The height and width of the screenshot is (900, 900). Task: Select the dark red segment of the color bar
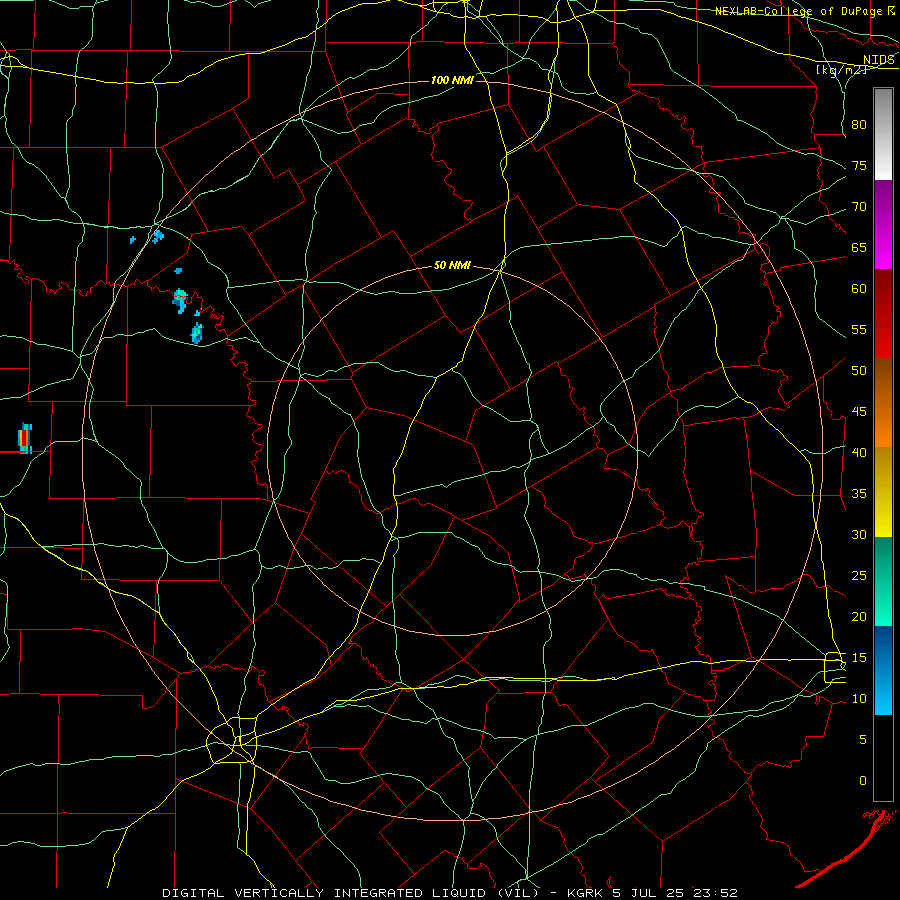(883, 314)
